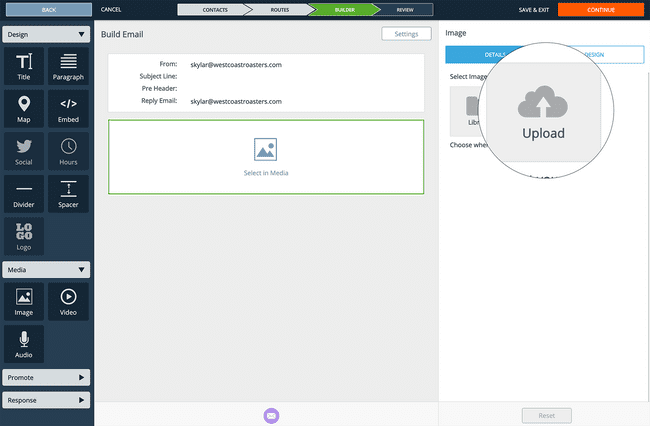Add a Divider block
Screen dimensions: 650x426
[x=24, y=194]
